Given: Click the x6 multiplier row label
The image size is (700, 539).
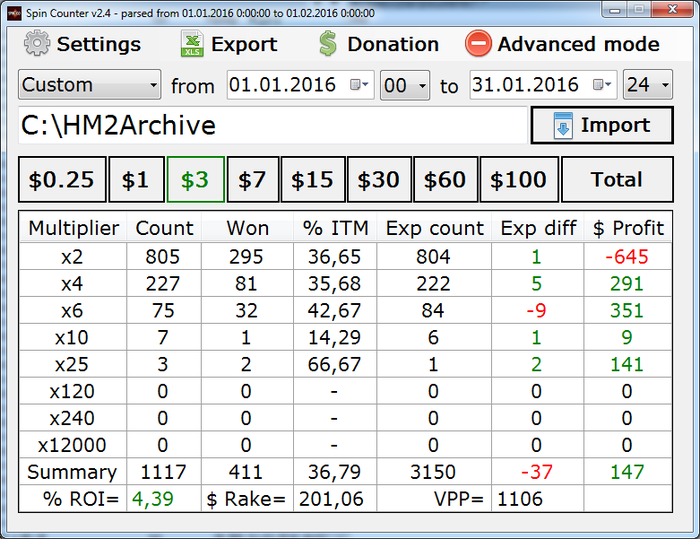Looking at the screenshot, I should click(72, 310).
